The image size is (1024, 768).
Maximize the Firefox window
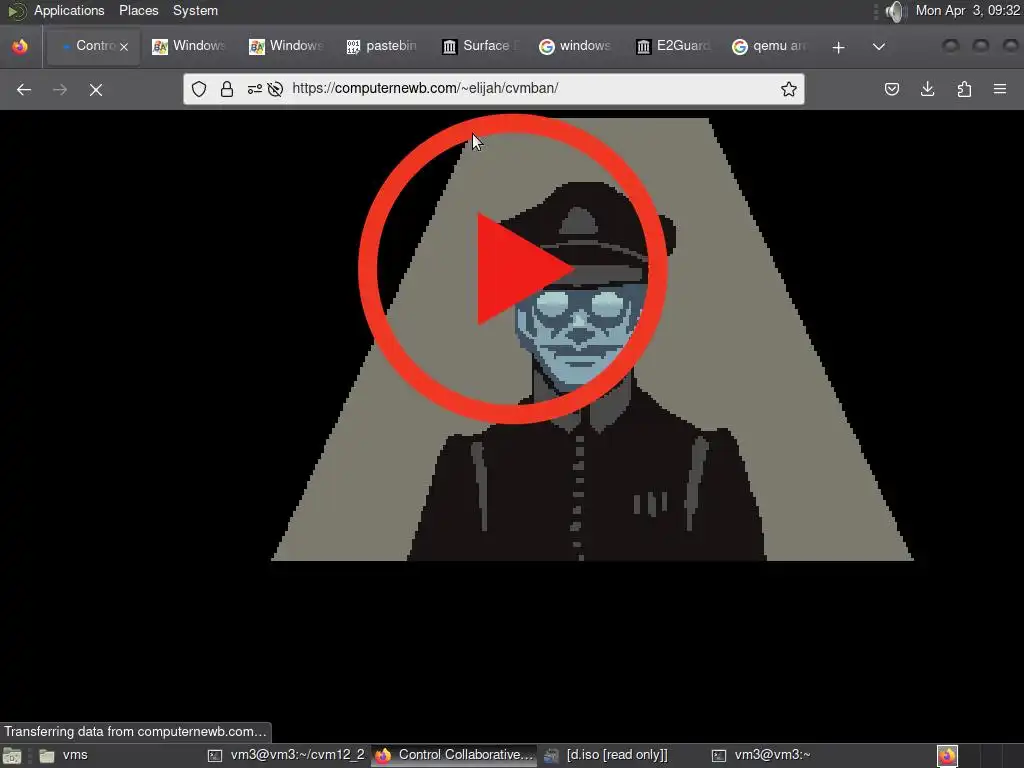click(981, 46)
